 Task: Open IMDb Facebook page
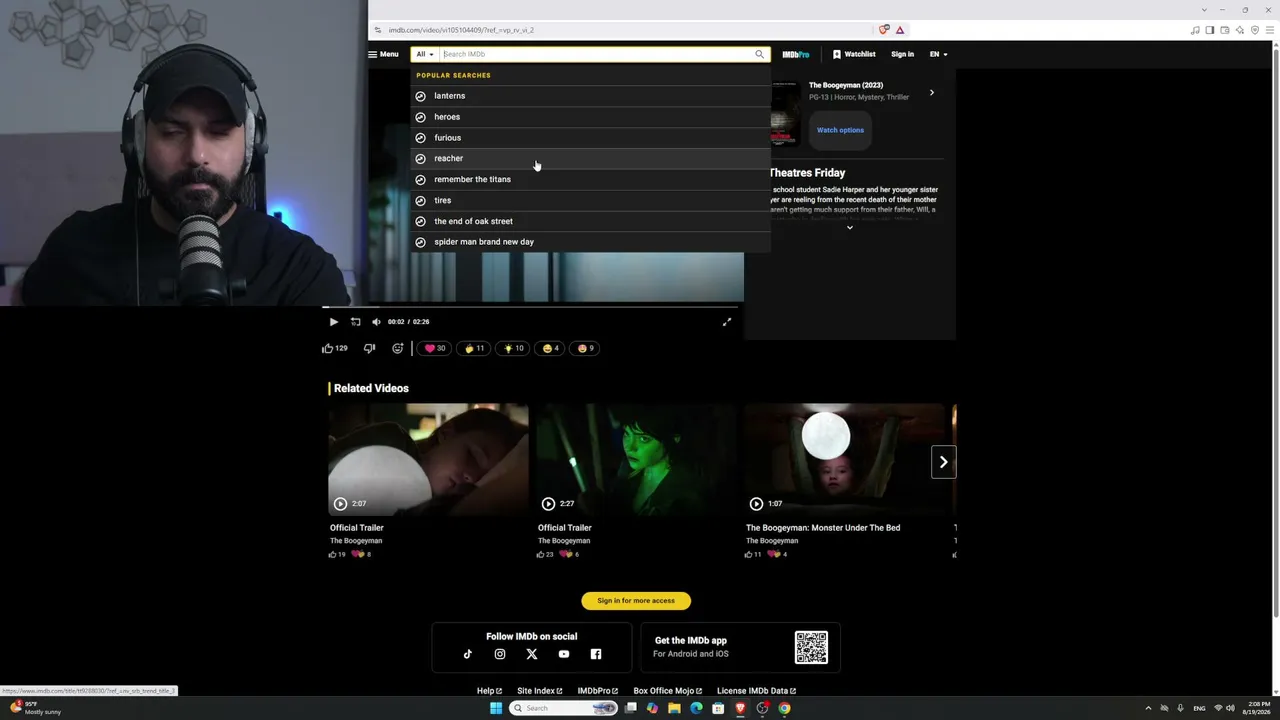point(596,654)
